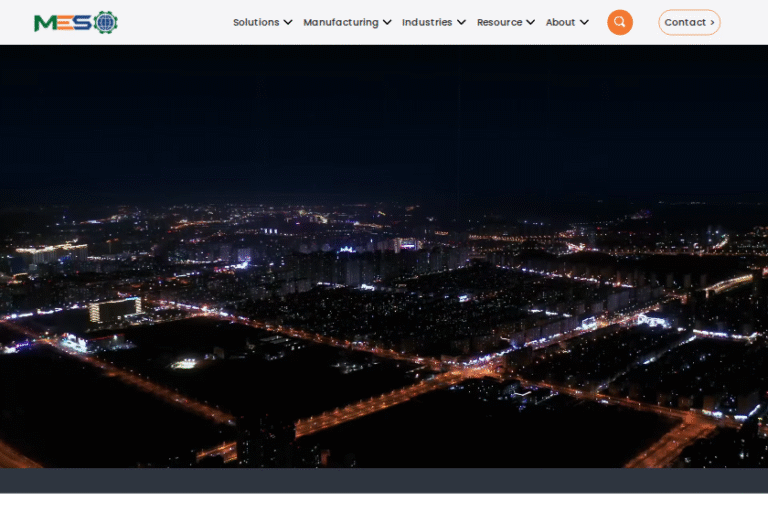This screenshot has height=512, width=768.
Task: Open search with the orange magnifier icon
Action: tap(620, 22)
